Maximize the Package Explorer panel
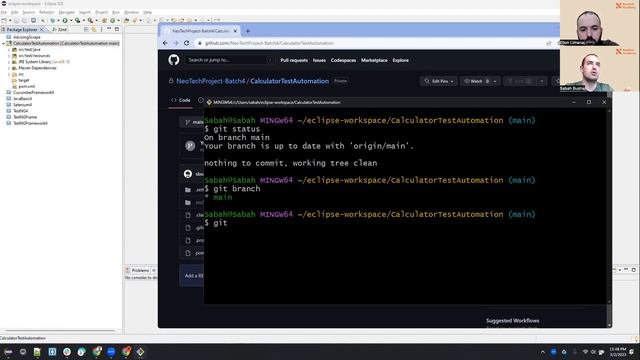Screen dimensions: 640x360 coord(117,29)
